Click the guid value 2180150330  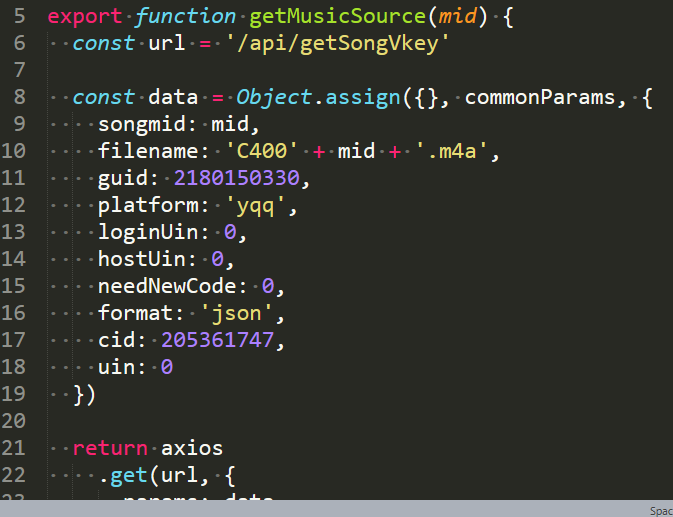[236, 178]
